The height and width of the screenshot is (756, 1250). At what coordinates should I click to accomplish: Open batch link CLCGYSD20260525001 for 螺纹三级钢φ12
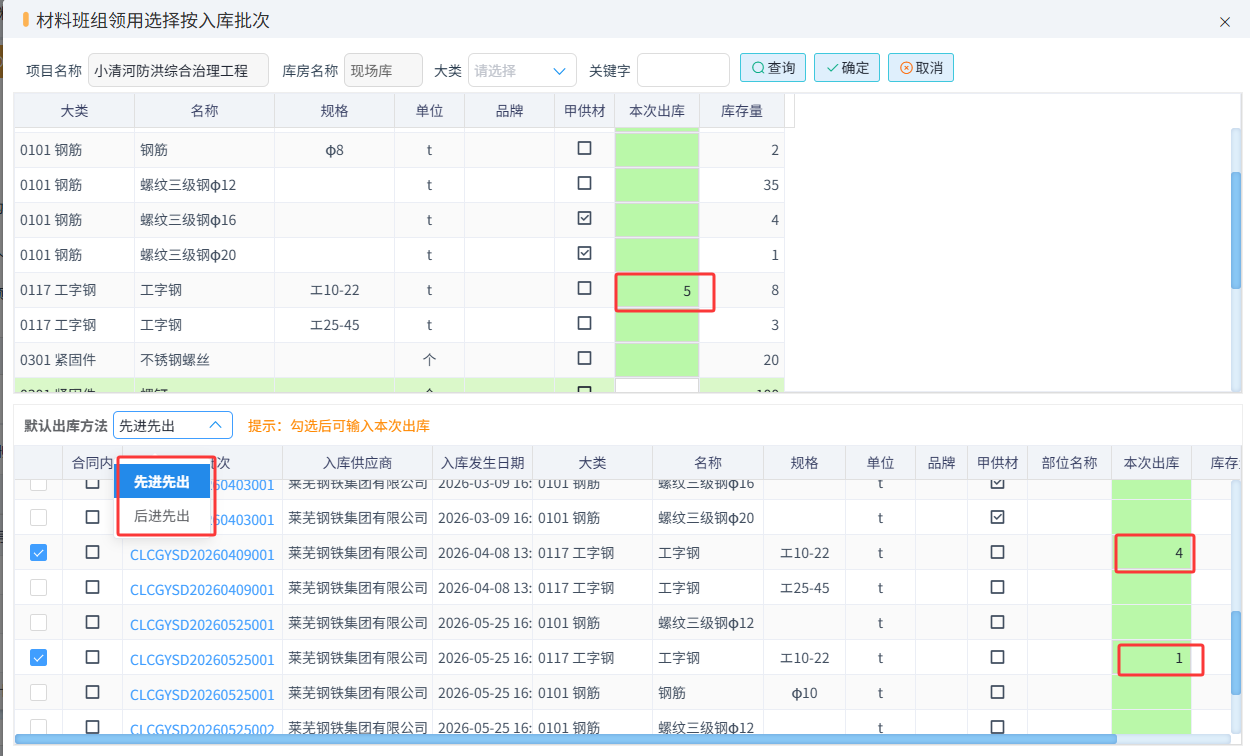point(202,625)
